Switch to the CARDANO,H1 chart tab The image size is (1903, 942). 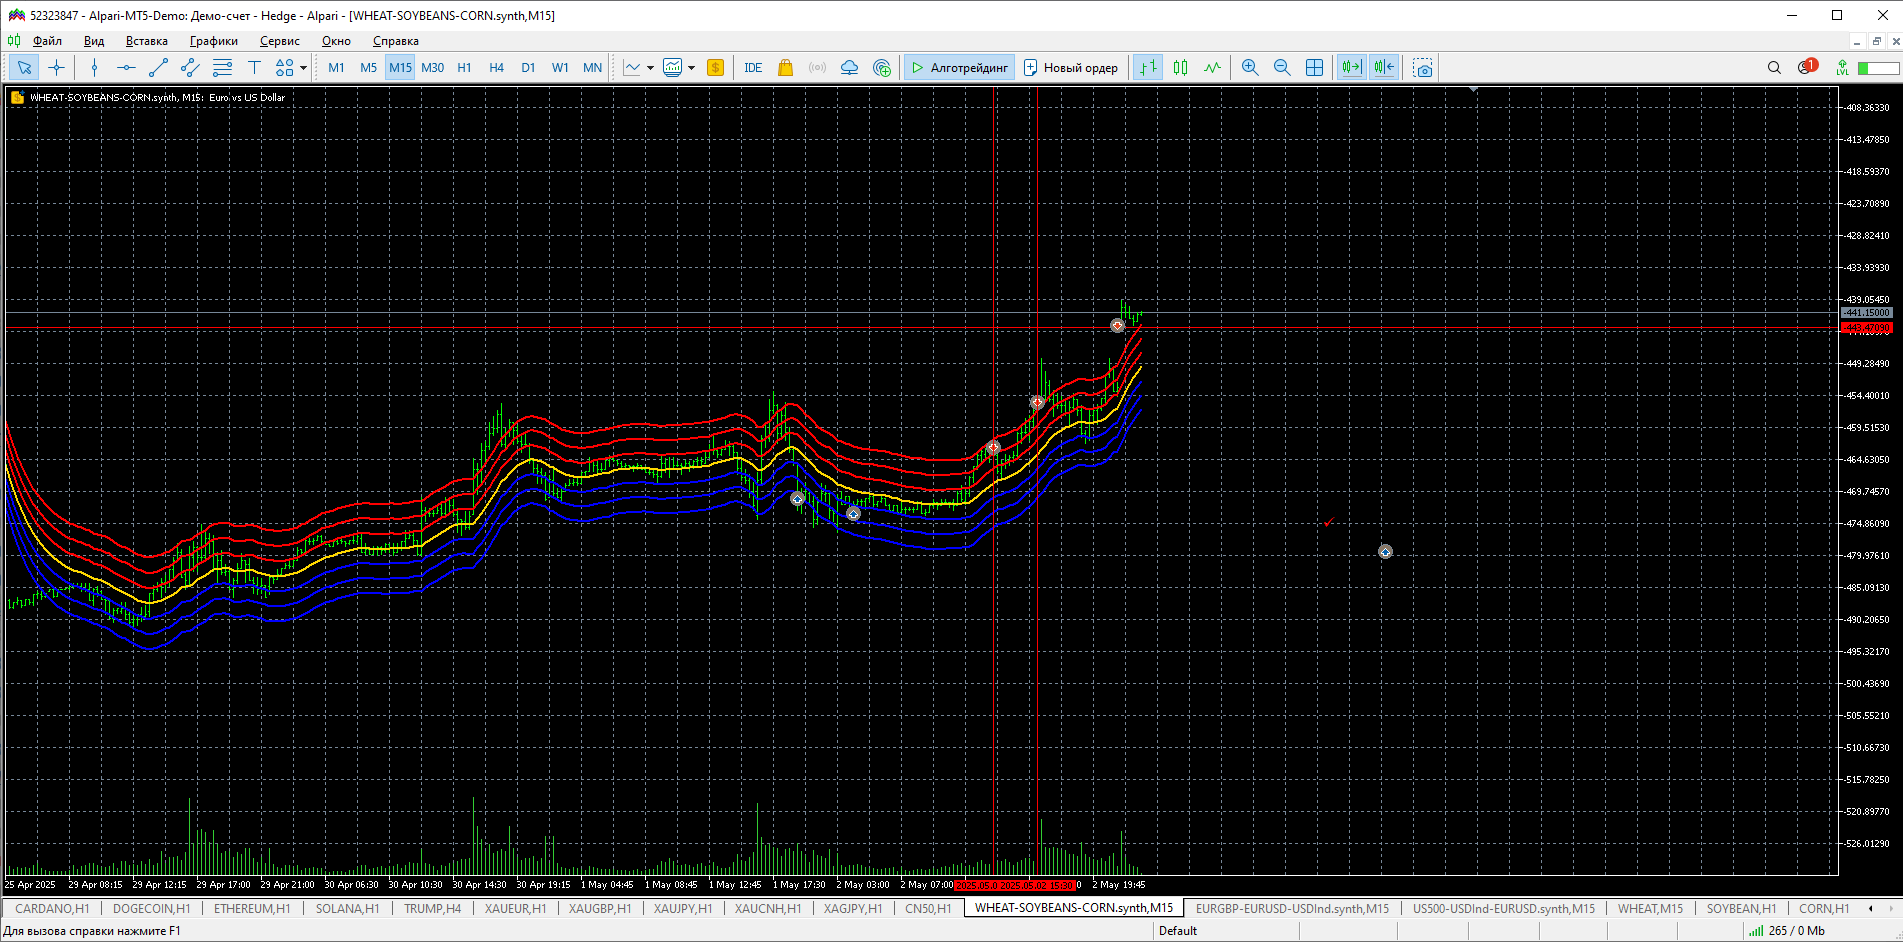(52, 909)
